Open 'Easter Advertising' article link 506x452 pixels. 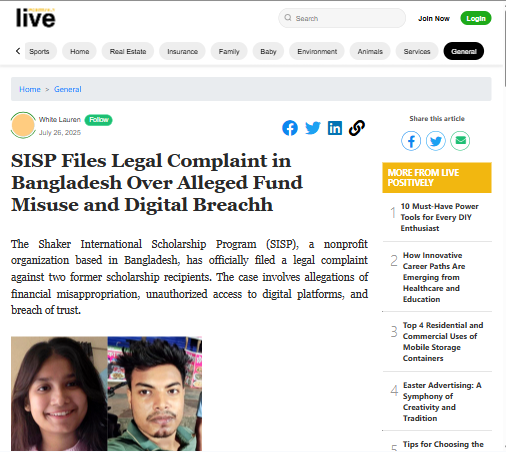(442, 402)
